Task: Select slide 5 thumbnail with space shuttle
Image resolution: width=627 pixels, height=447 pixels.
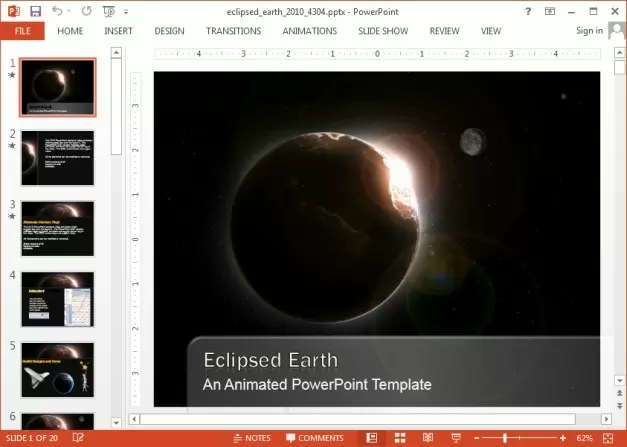Action: click(58, 369)
